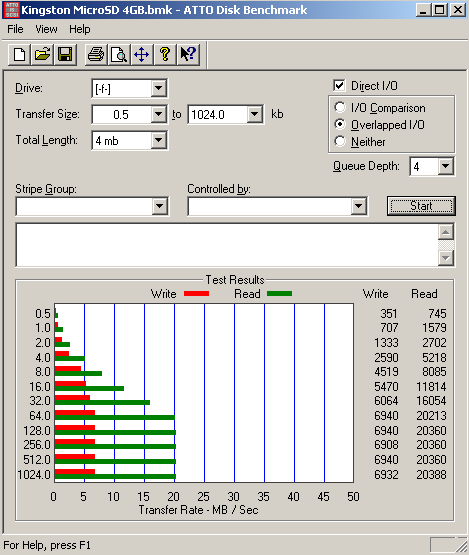Click write value 6932
Screen dimensions: 469x555
386,474
